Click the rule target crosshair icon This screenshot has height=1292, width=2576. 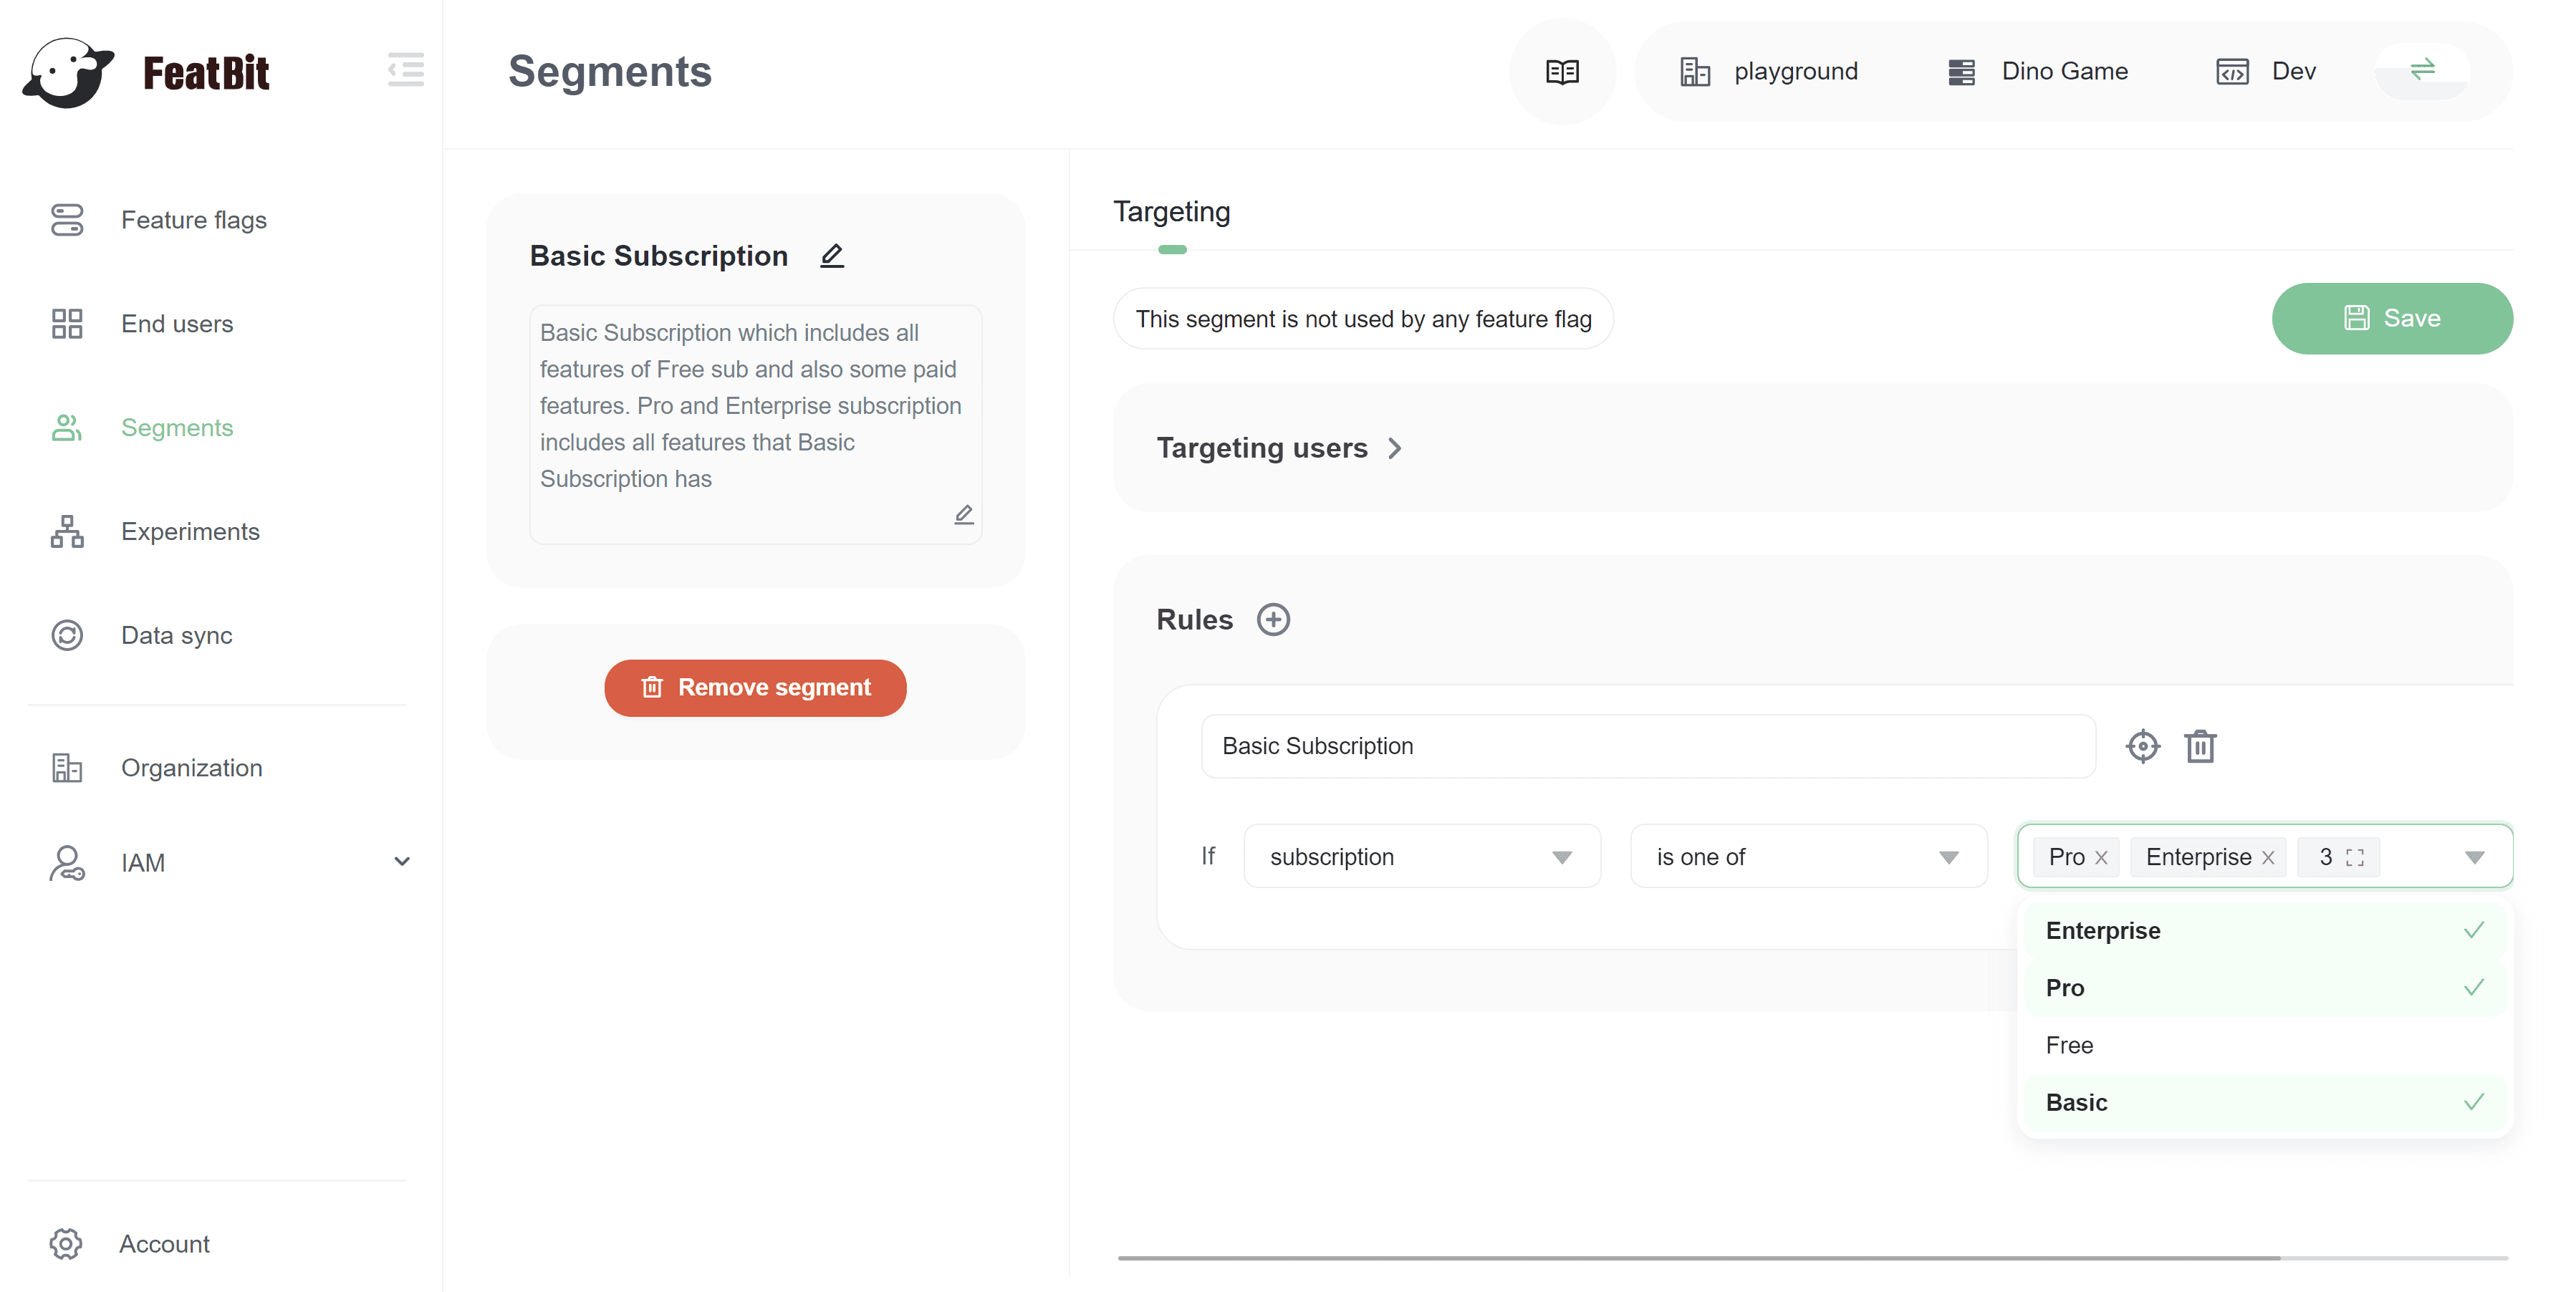2142,746
